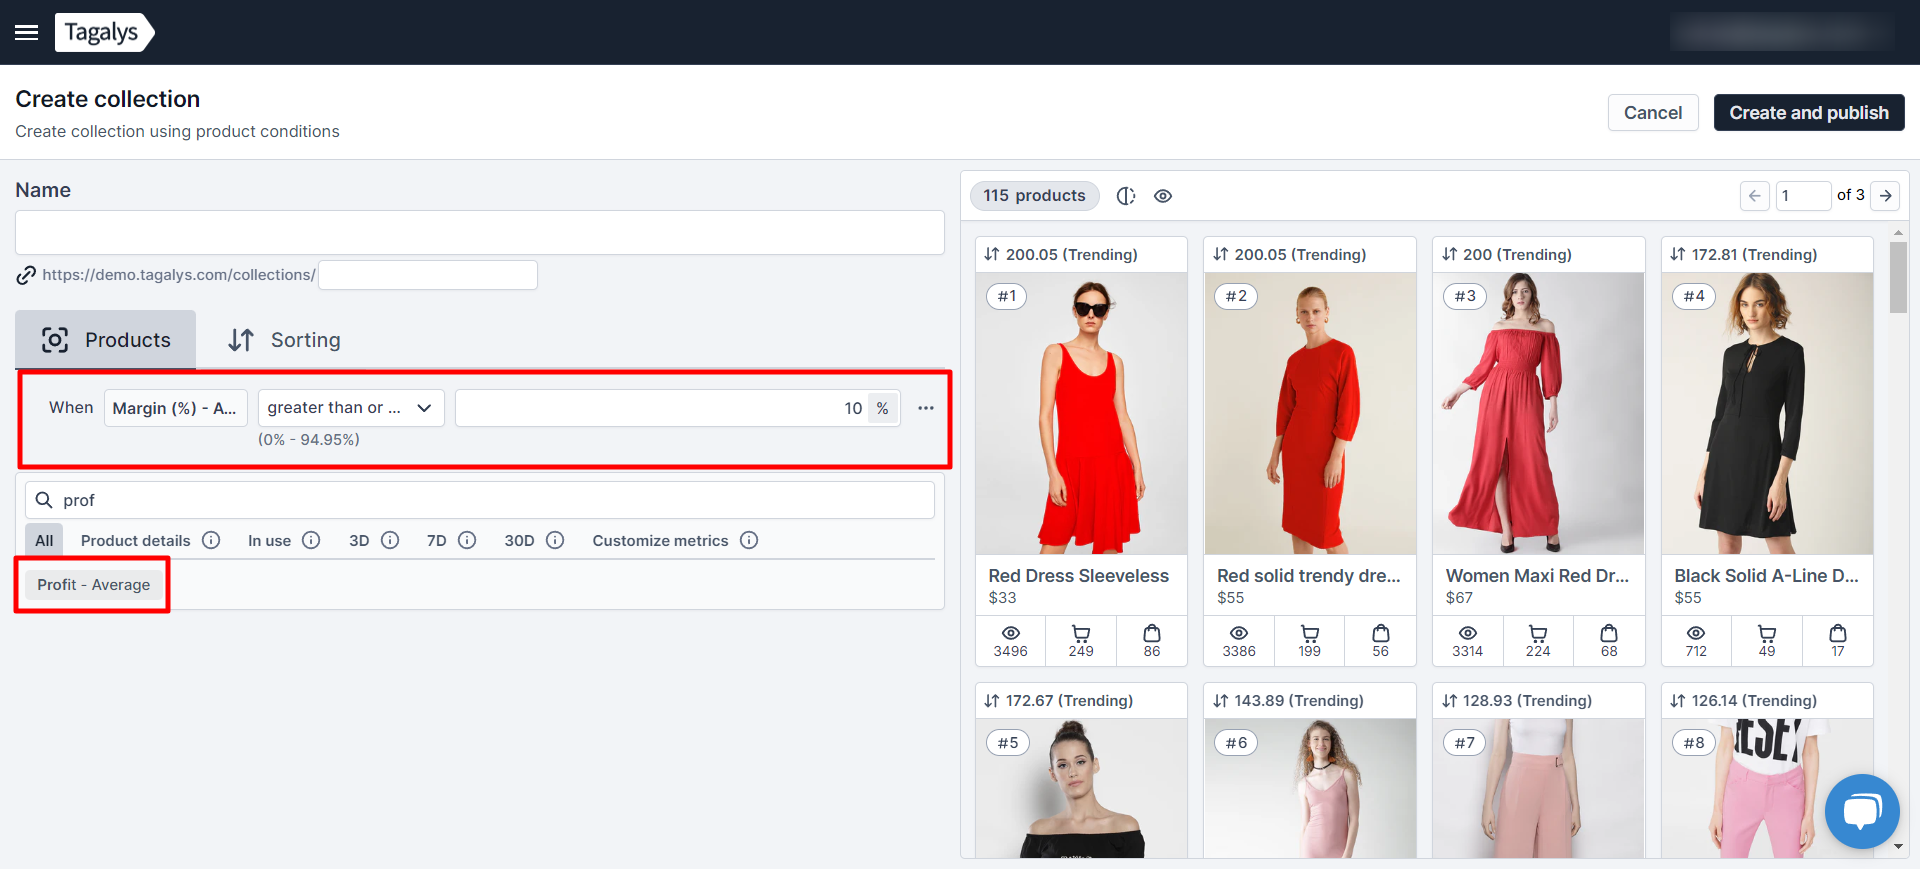Choose the Profit - Average option
The height and width of the screenshot is (869, 1920).
(x=94, y=585)
